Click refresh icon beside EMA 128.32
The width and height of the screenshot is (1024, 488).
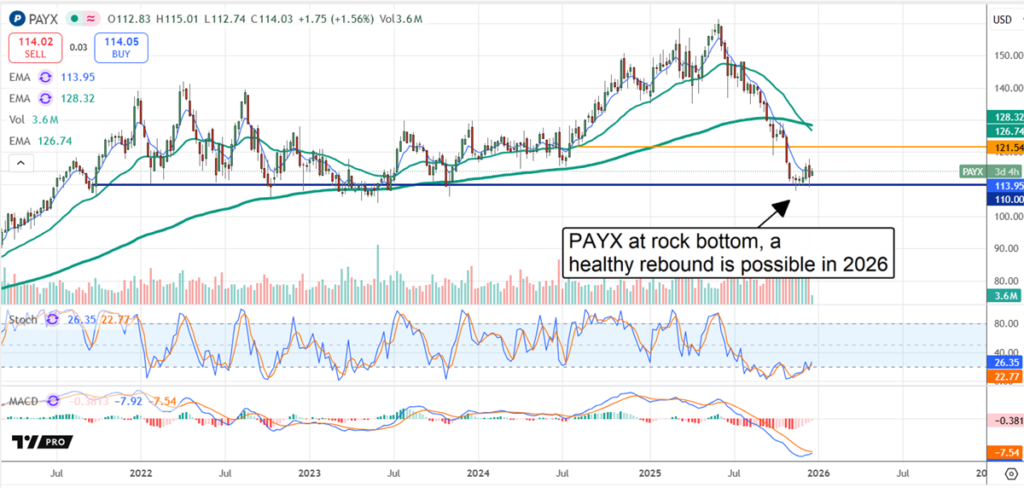pos(45,99)
